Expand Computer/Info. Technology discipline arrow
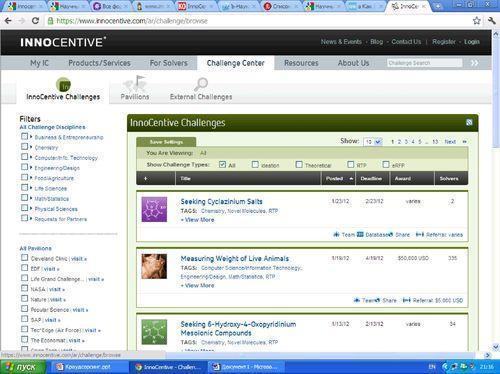500x374 pixels. 31,157
